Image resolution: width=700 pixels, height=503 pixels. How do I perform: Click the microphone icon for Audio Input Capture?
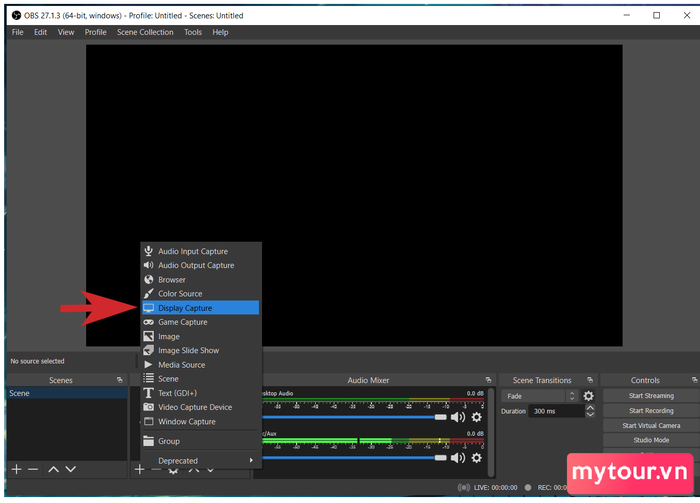pos(149,251)
